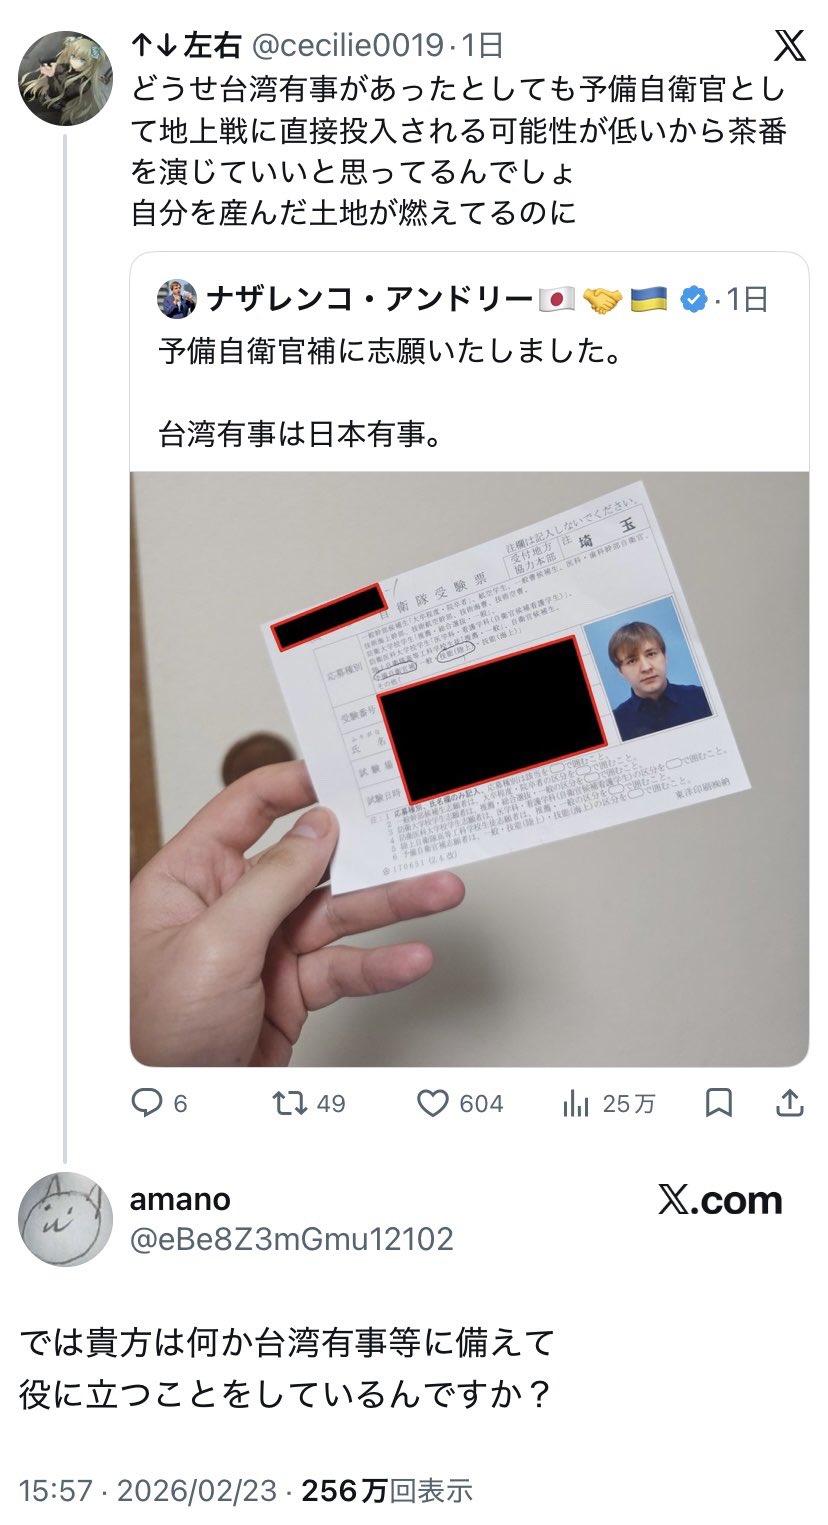This screenshot has height=1525, width=828.
Task: Open the 15:57 · 2026/02/23 timestamp
Action: [x=147, y=1491]
